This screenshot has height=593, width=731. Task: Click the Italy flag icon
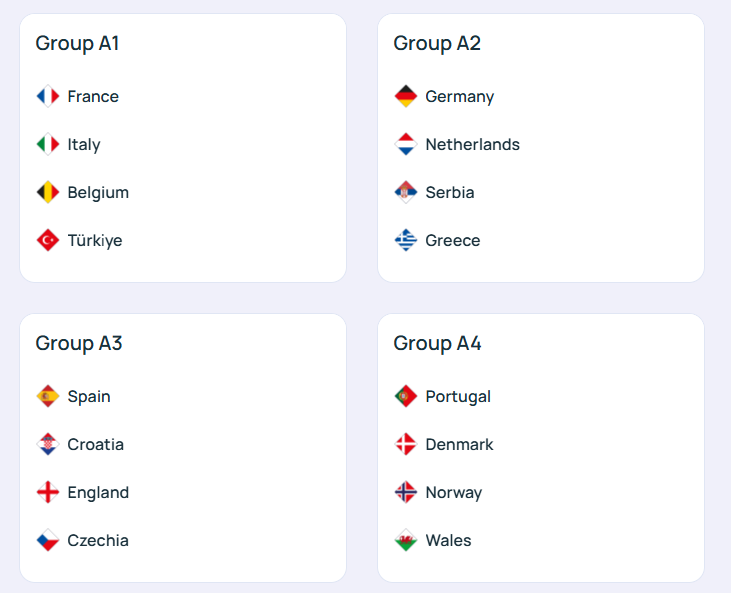48,144
